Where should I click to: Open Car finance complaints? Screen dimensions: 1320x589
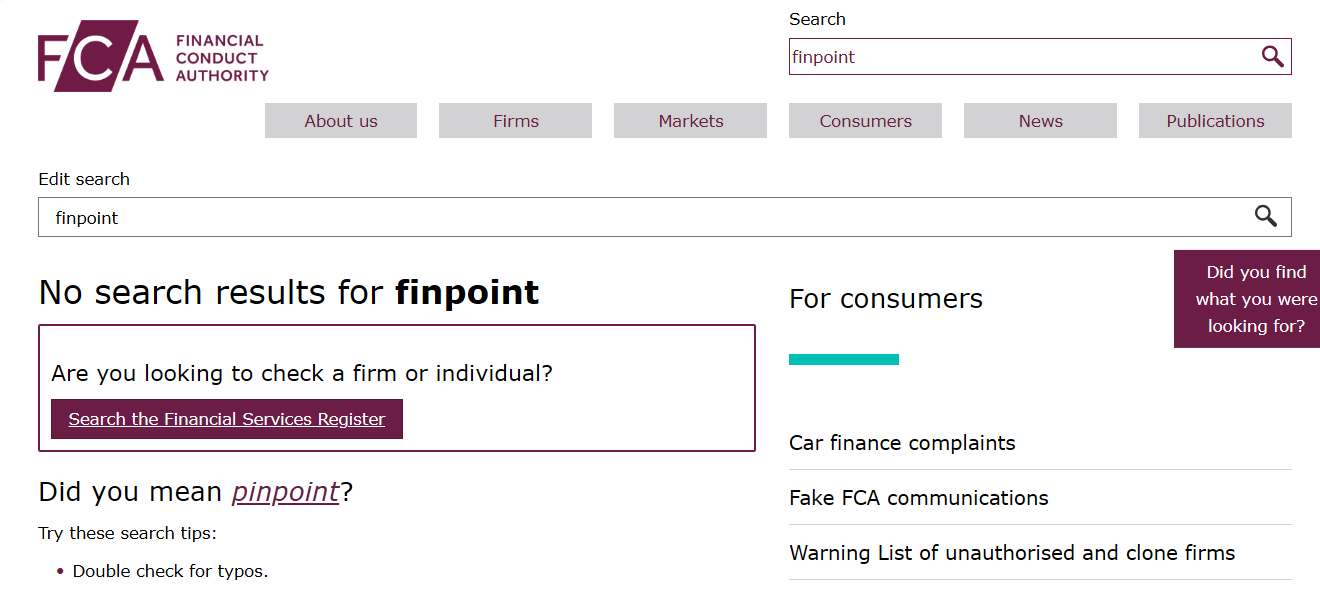(x=902, y=443)
